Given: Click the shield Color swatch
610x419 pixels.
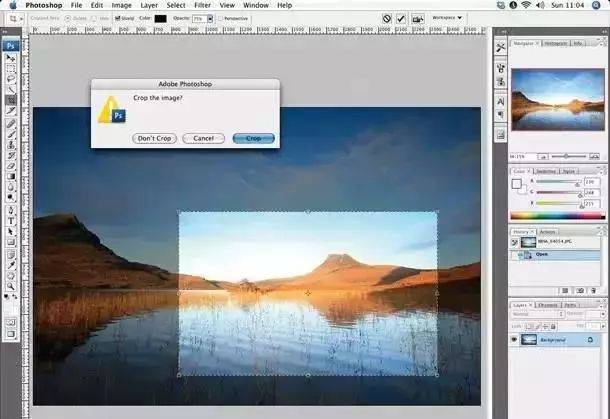Looking at the screenshot, I should pos(160,18).
